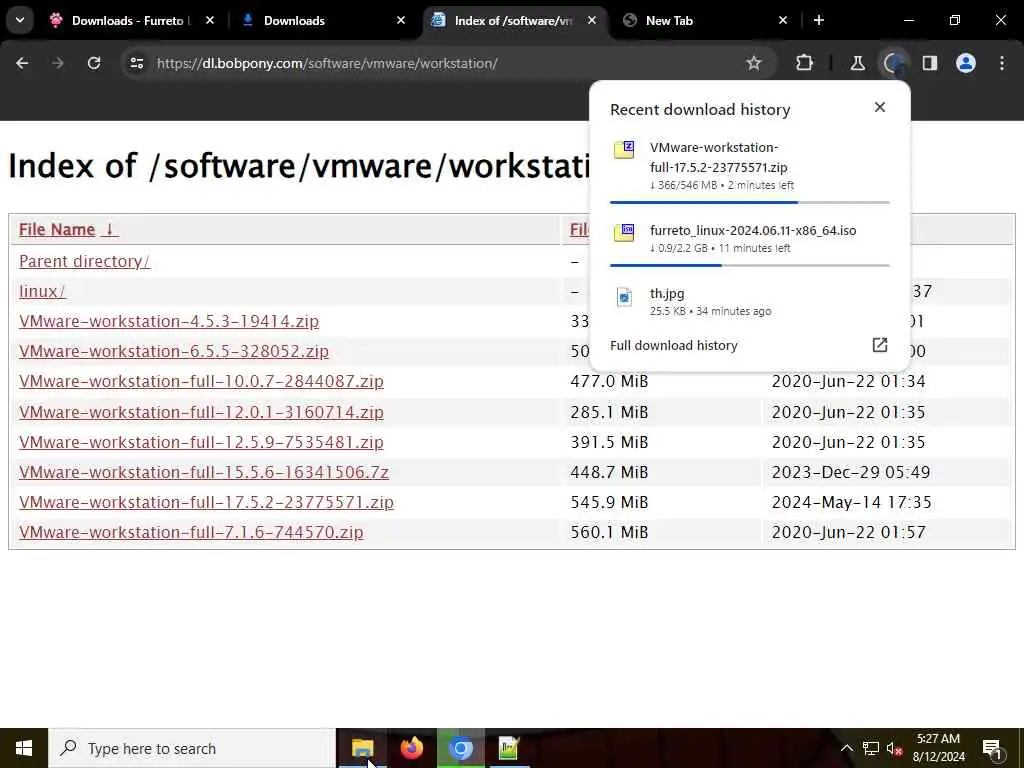Open the Extensions puzzle icon

[x=805, y=63]
